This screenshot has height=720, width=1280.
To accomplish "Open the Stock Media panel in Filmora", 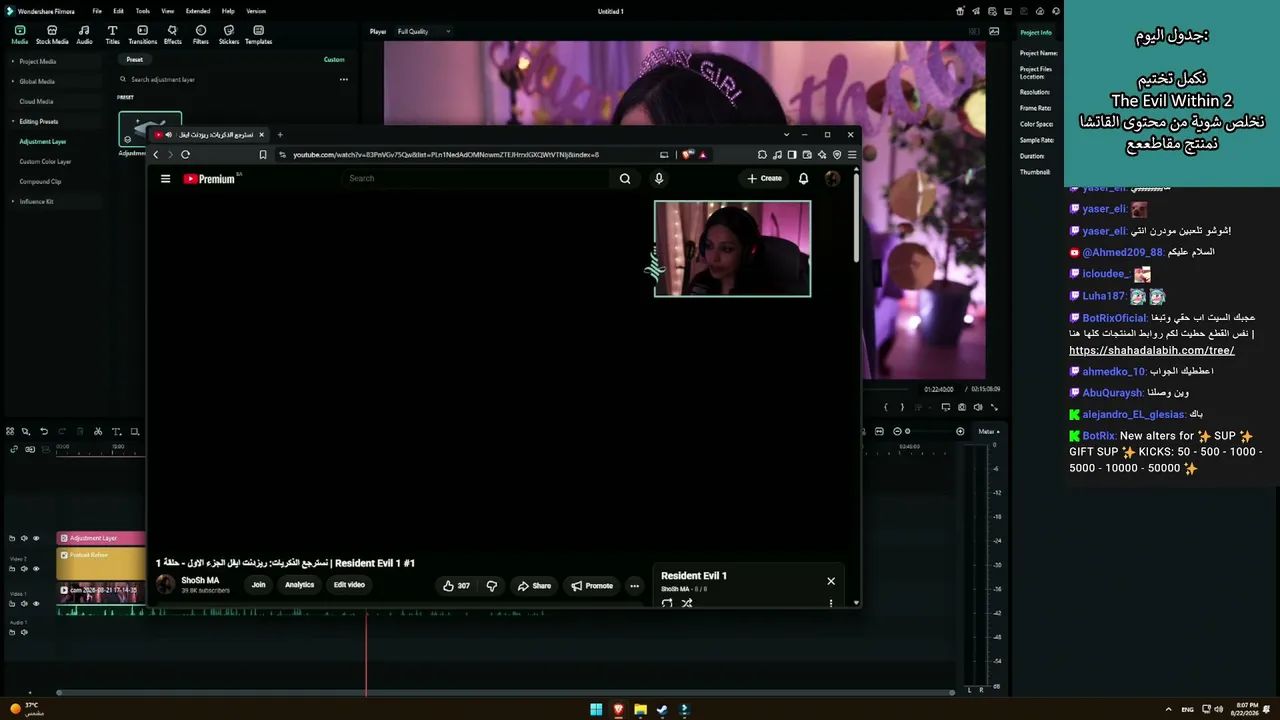I will 52,35.
